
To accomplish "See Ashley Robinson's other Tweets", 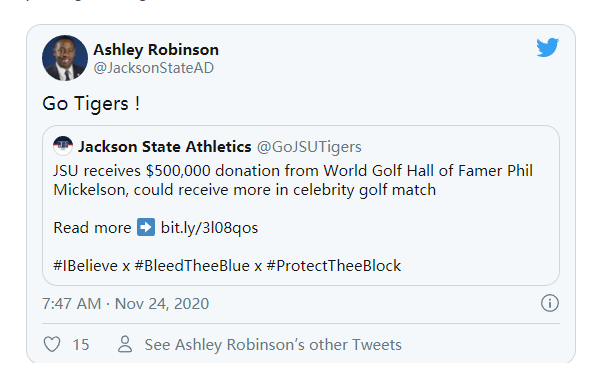I will pyautogui.click(x=273, y=345).
